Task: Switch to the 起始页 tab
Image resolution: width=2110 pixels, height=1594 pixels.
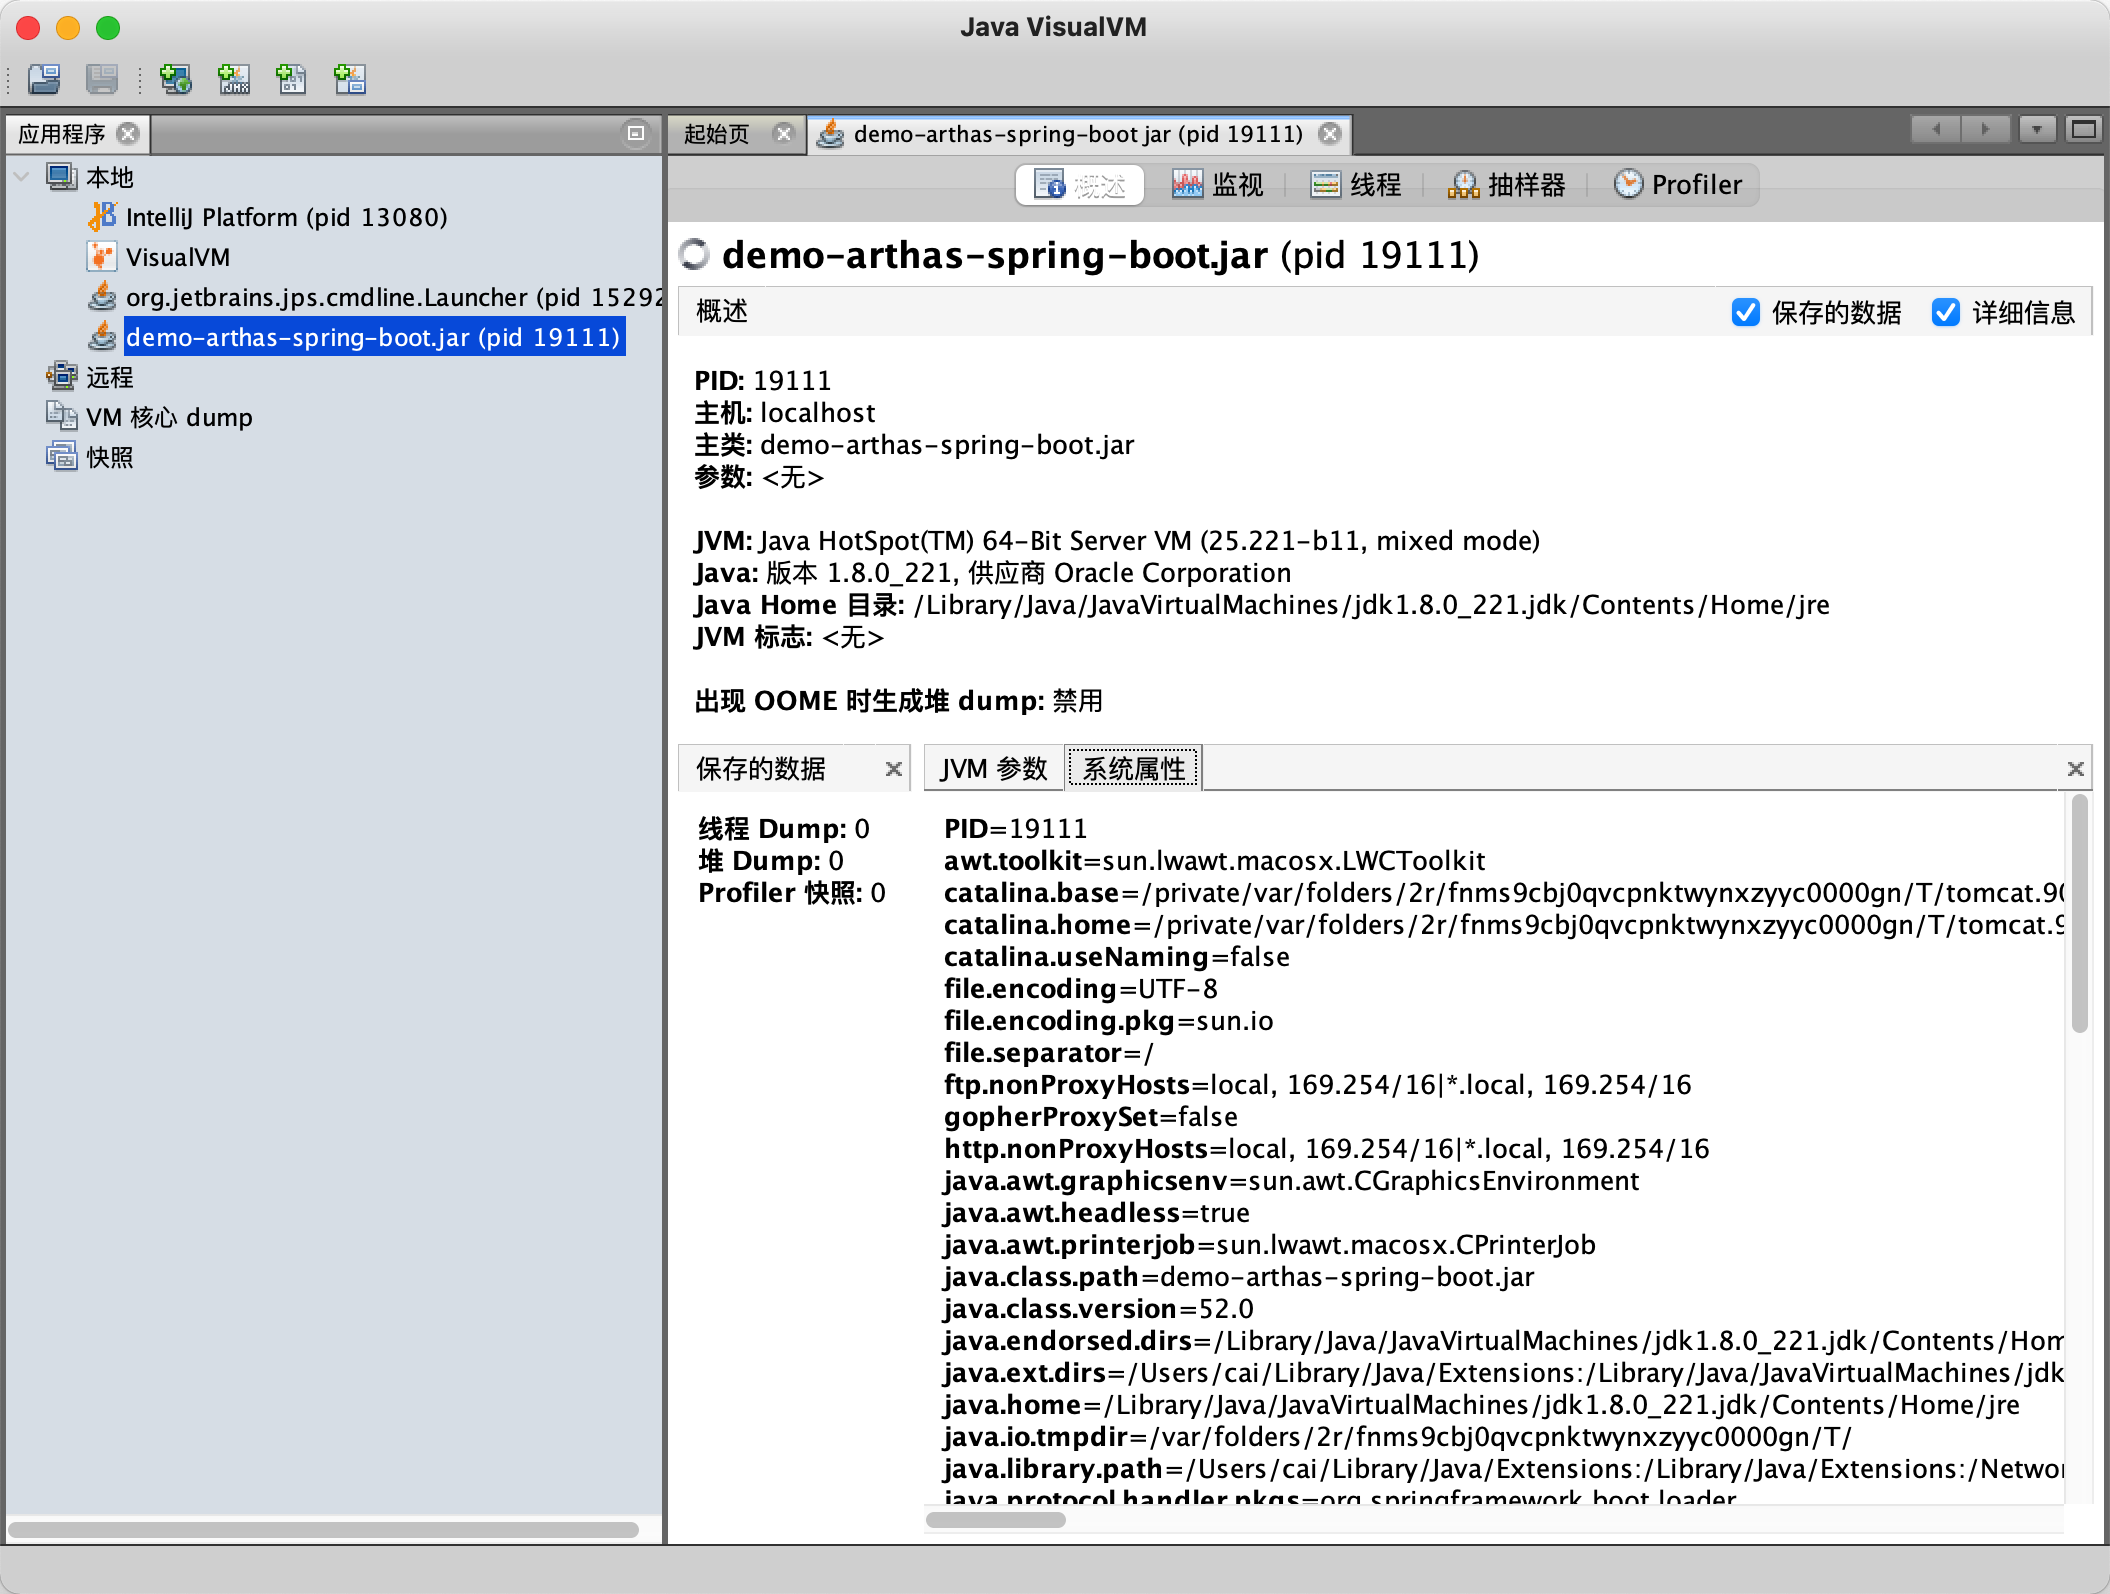Action: coord(717,134)
